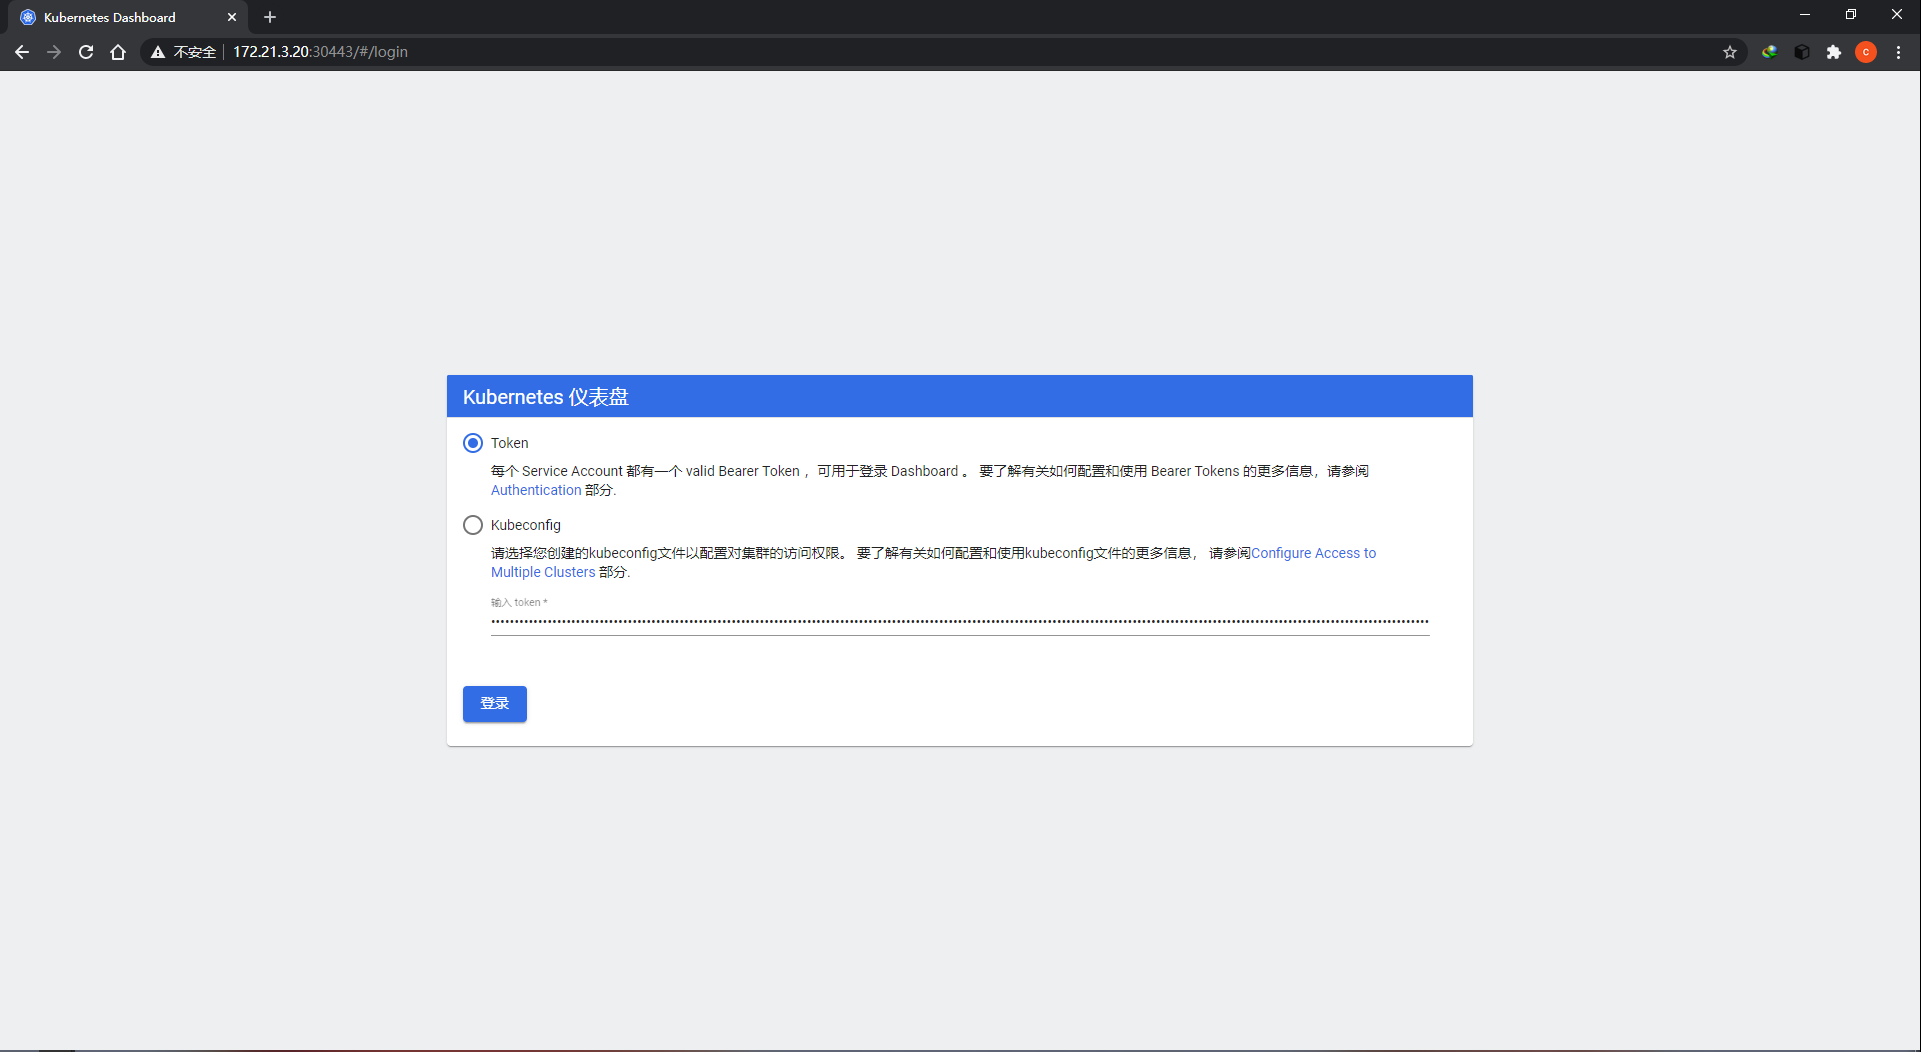Open a new browser tab
This screenshot has width=1921, height=1052.
(x=270, y=17)
